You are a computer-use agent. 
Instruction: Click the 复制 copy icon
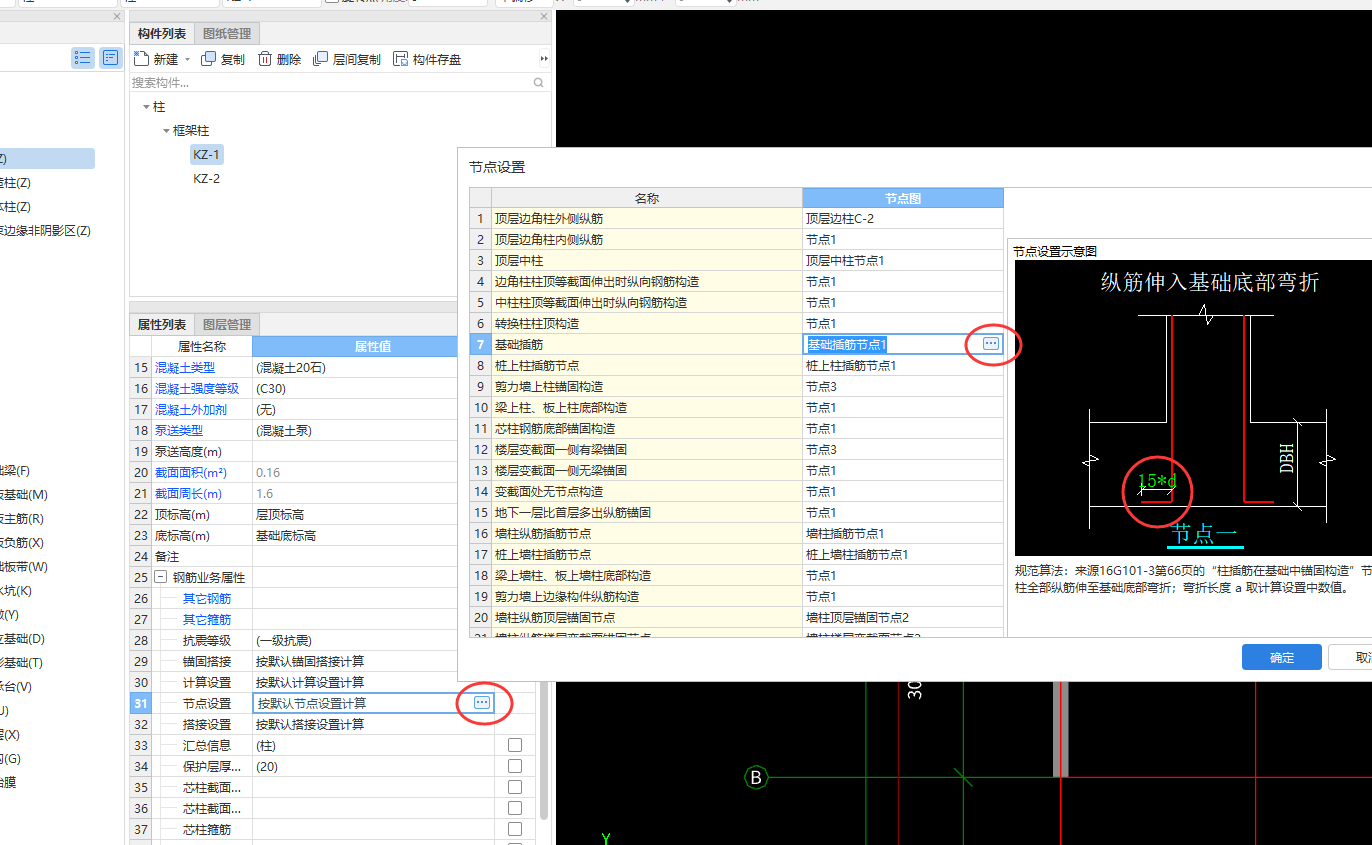coord(209,59)
